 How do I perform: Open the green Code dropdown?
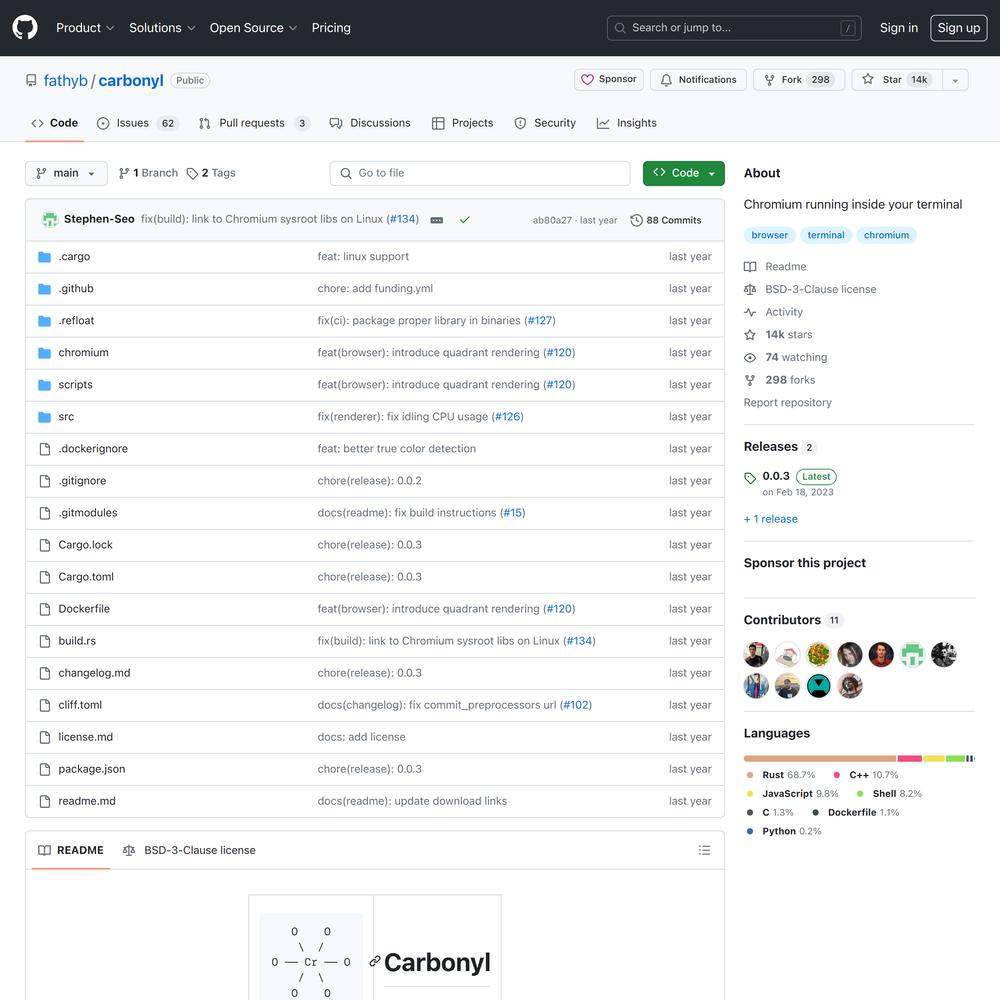(684, 173)
